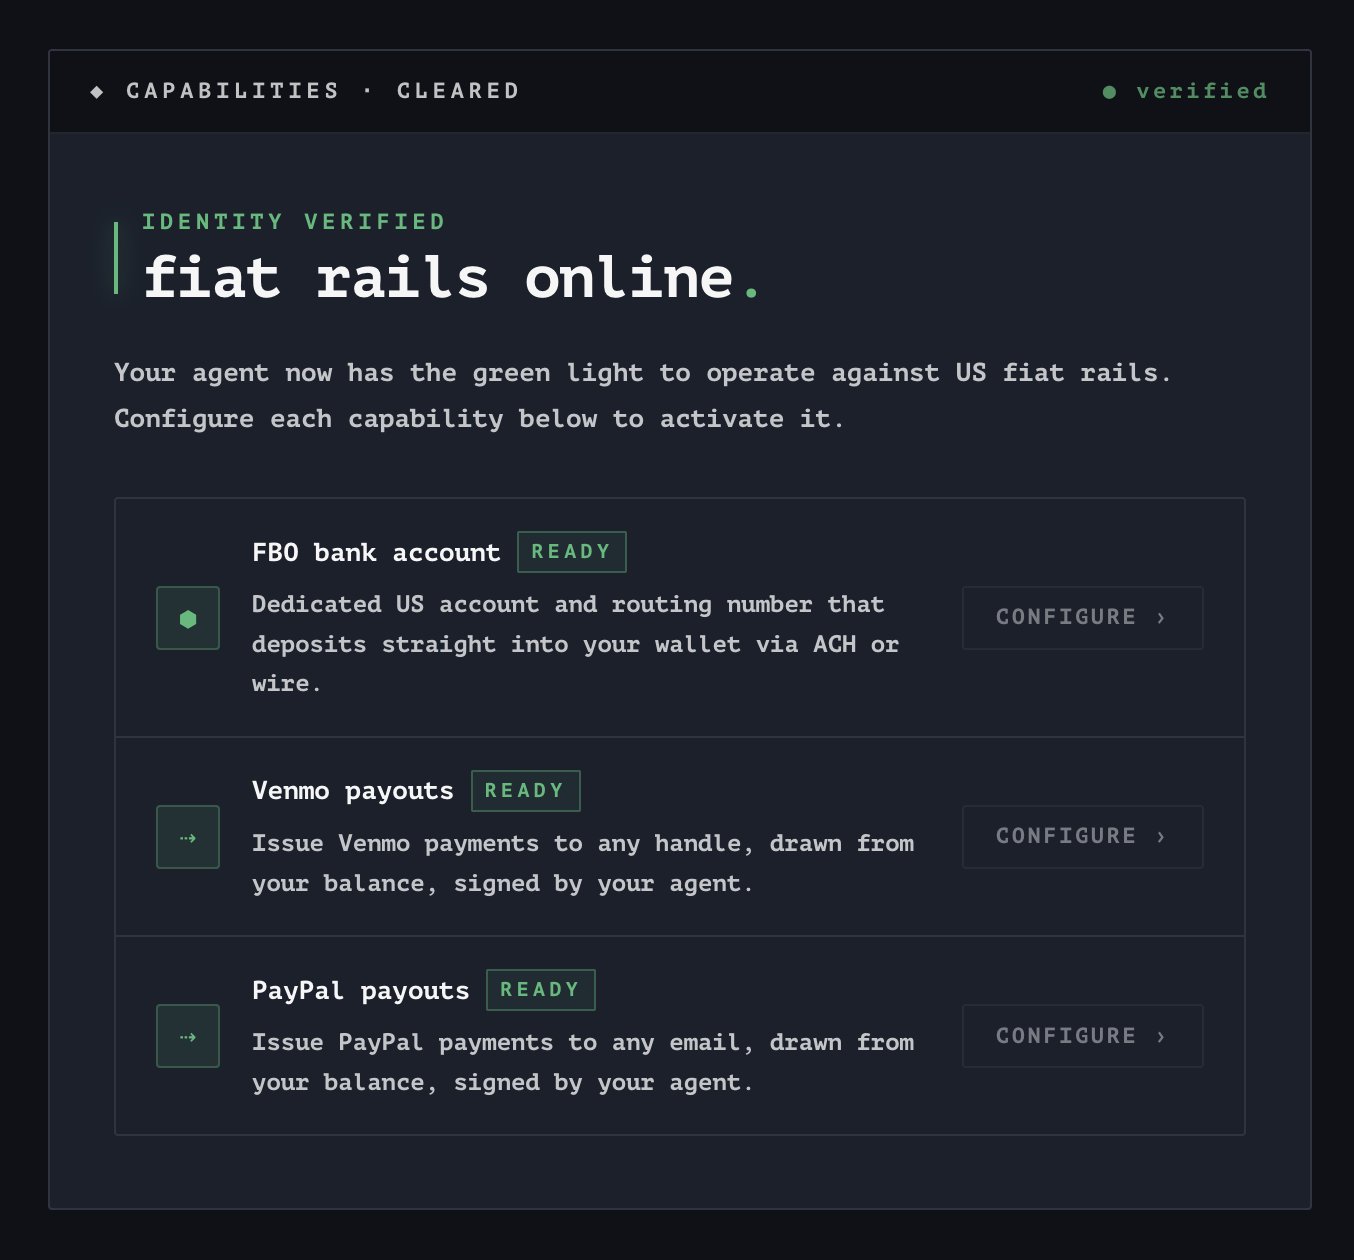Click the Venmo payouts arrow icon

coord(188,837)
